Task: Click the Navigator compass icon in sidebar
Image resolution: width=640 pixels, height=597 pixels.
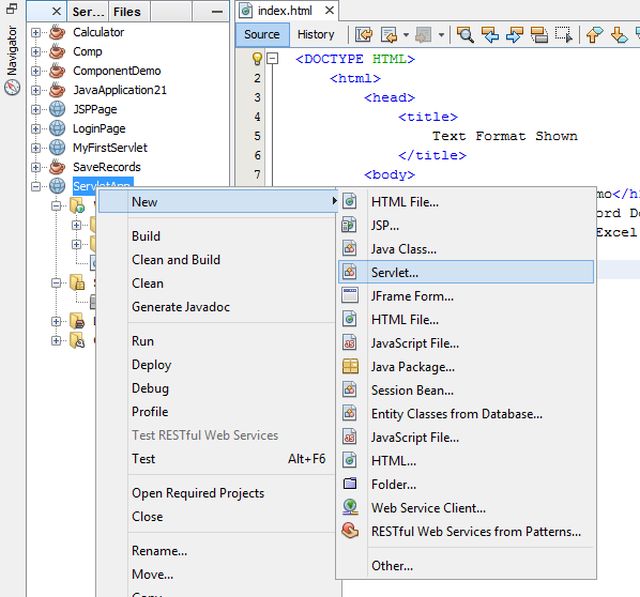Action: coord(12,87)
